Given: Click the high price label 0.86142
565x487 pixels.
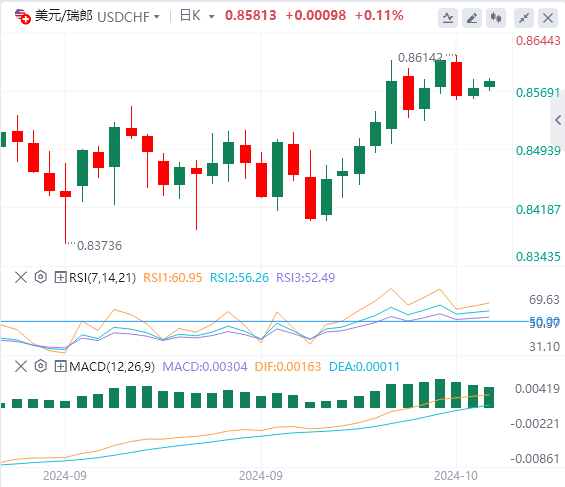Looking at the screenshot, I should [x=420, y=58].
